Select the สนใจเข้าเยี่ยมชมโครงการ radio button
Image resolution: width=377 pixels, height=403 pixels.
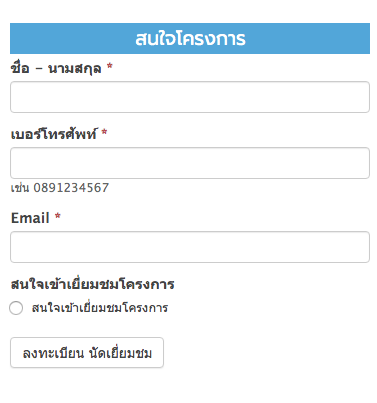[16, 308]
